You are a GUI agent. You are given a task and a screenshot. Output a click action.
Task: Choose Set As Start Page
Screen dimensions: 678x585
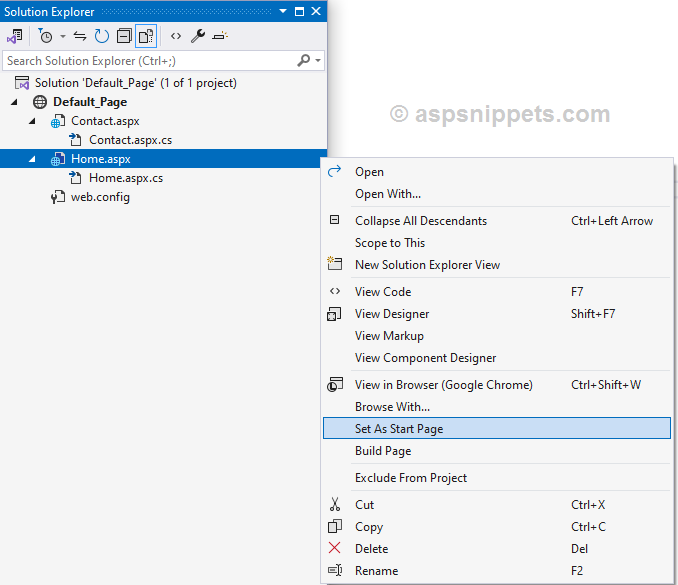pos(497,428)
